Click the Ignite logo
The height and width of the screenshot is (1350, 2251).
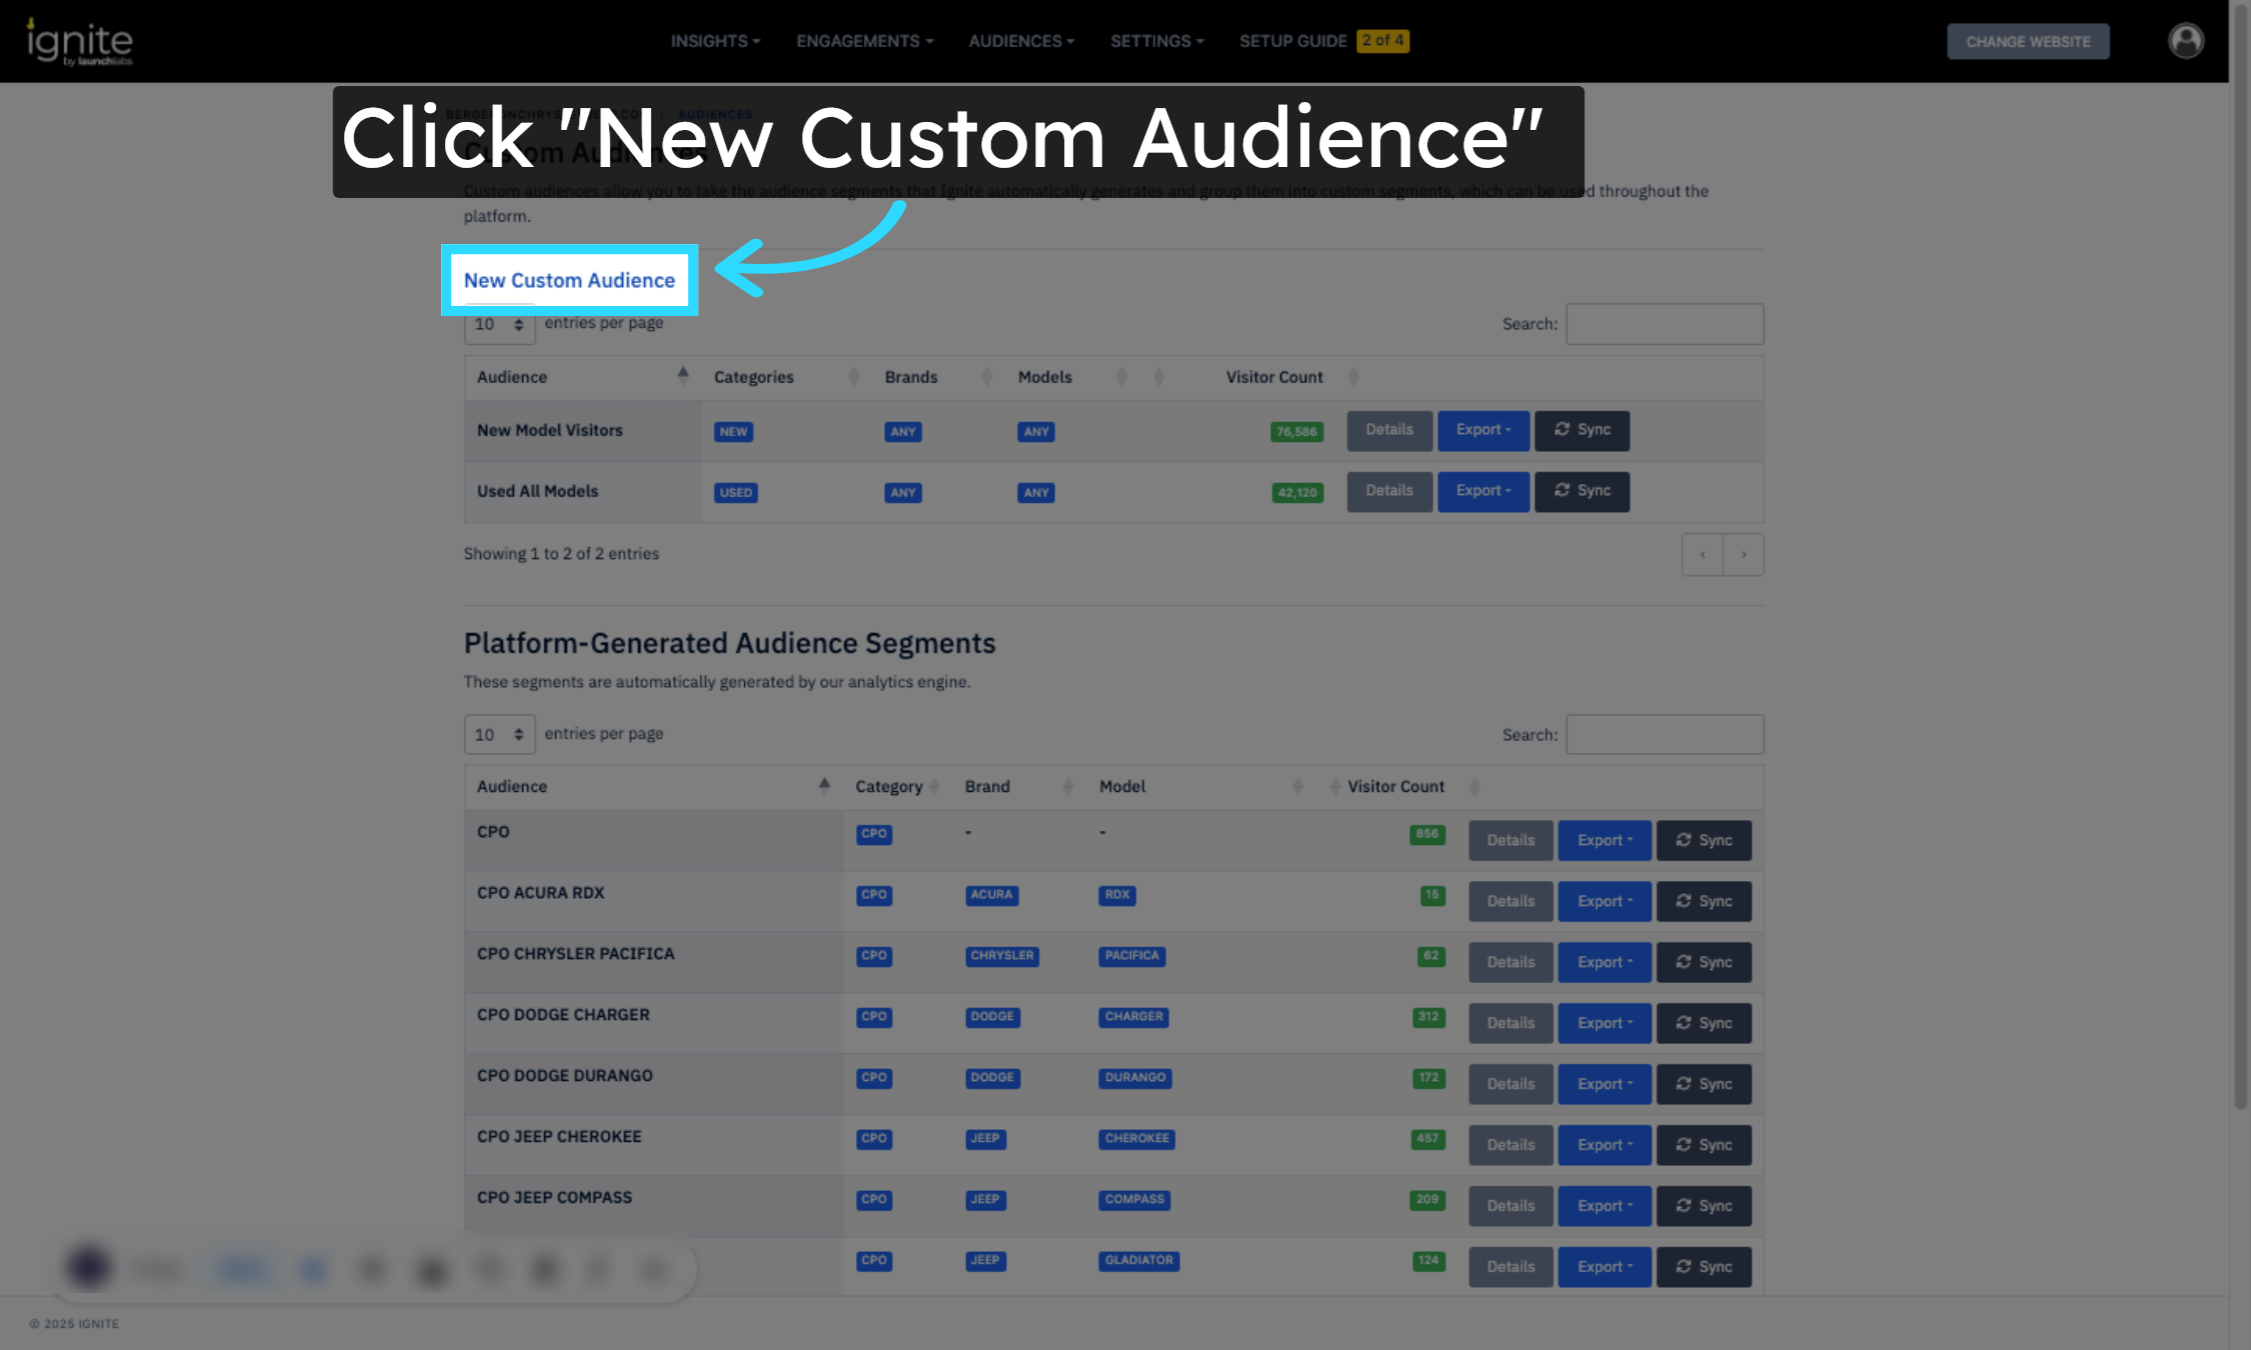pyautogui.click(x=79, y=42)
